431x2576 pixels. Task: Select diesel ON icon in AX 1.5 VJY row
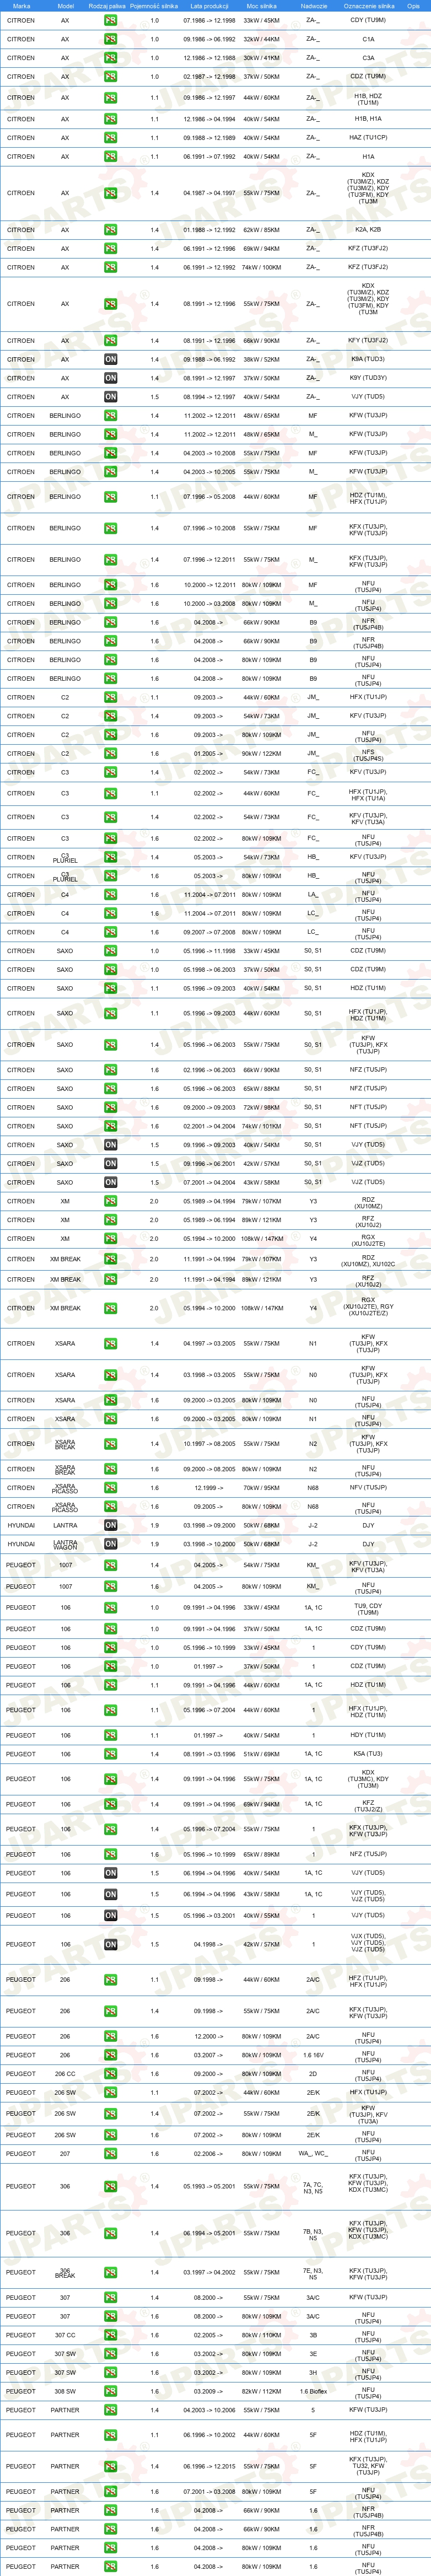pos(110,397)
